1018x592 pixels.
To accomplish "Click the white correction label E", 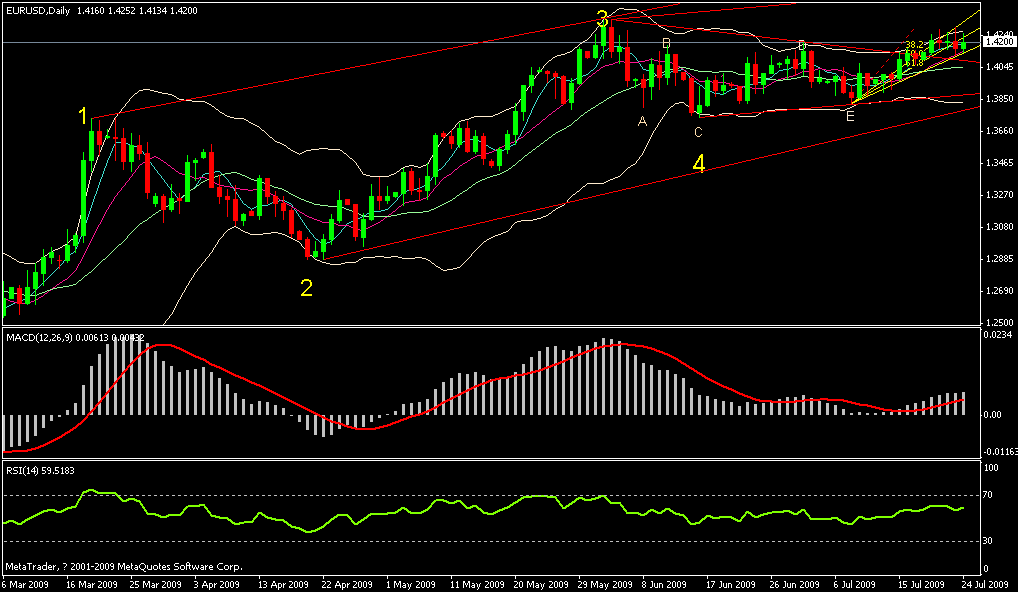I will pyautogui.click(x=850, y=117).
